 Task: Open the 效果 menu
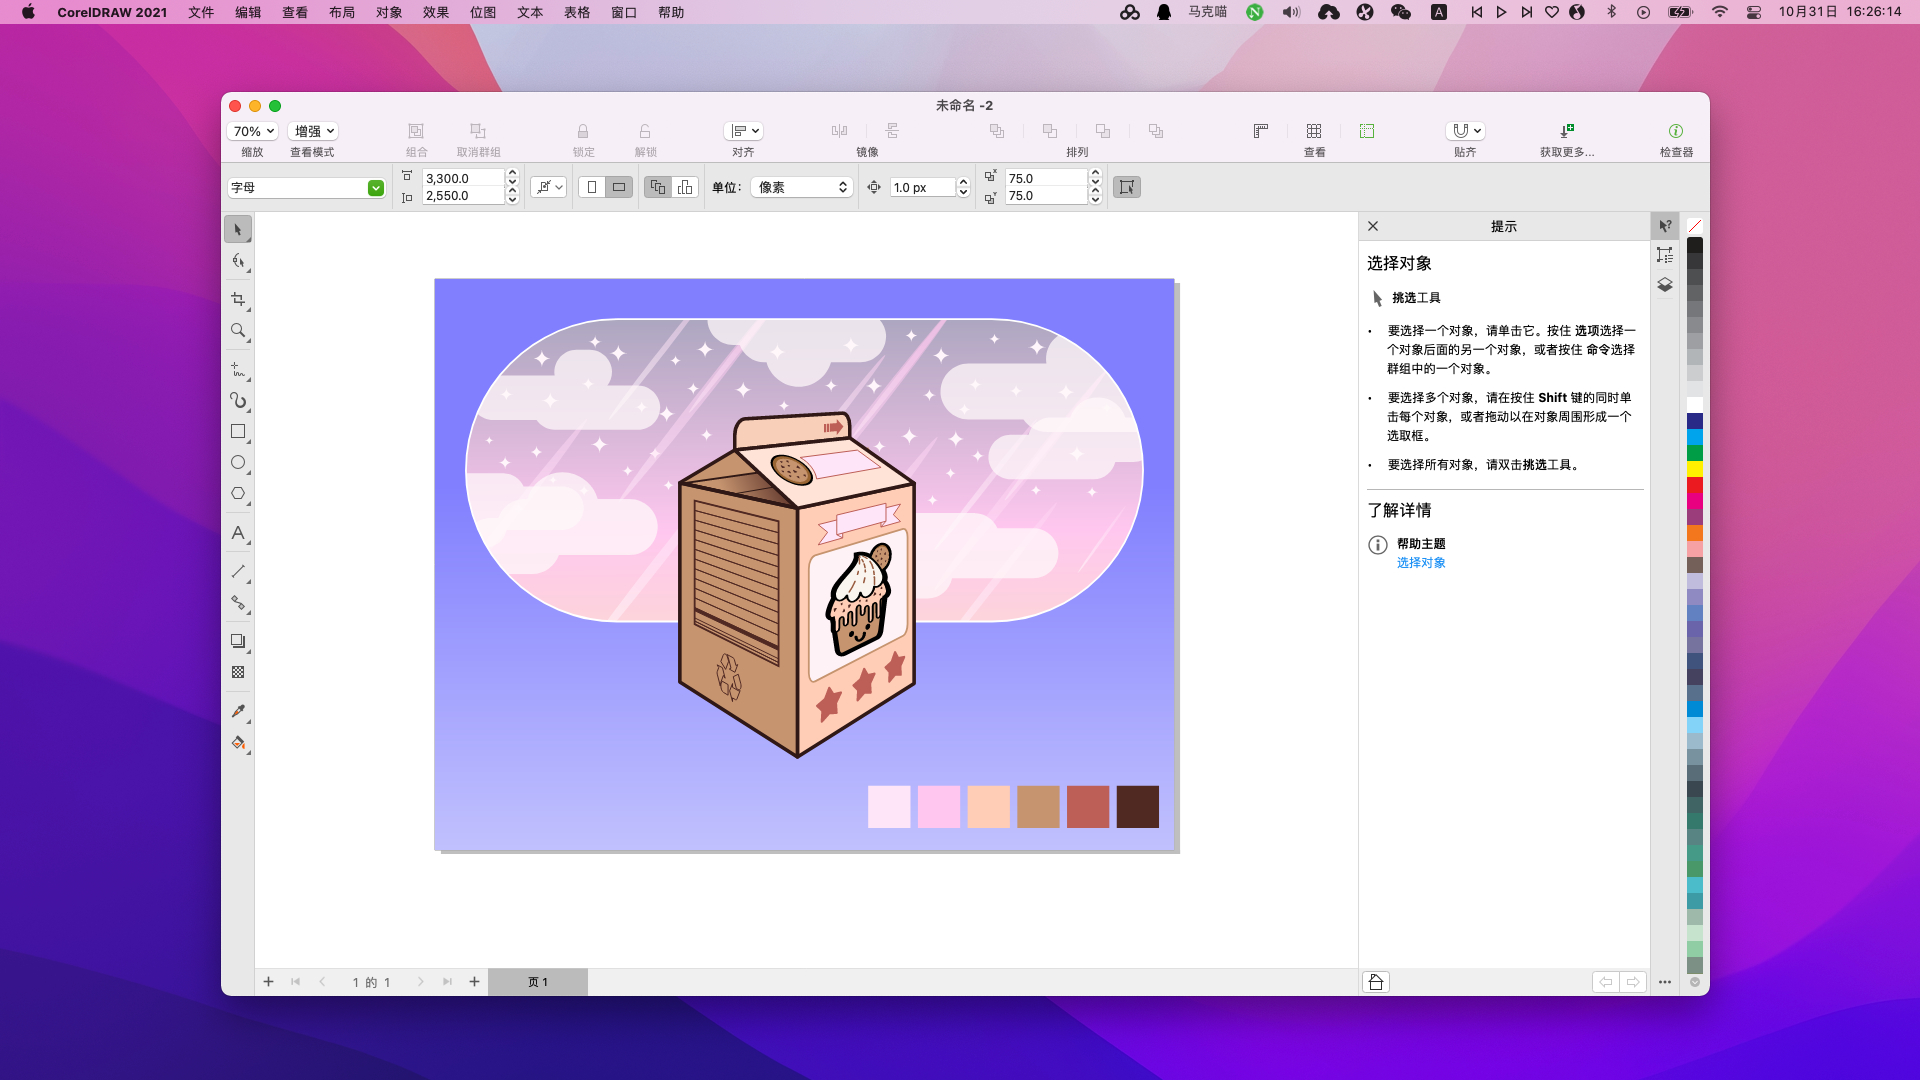[436, 12]
